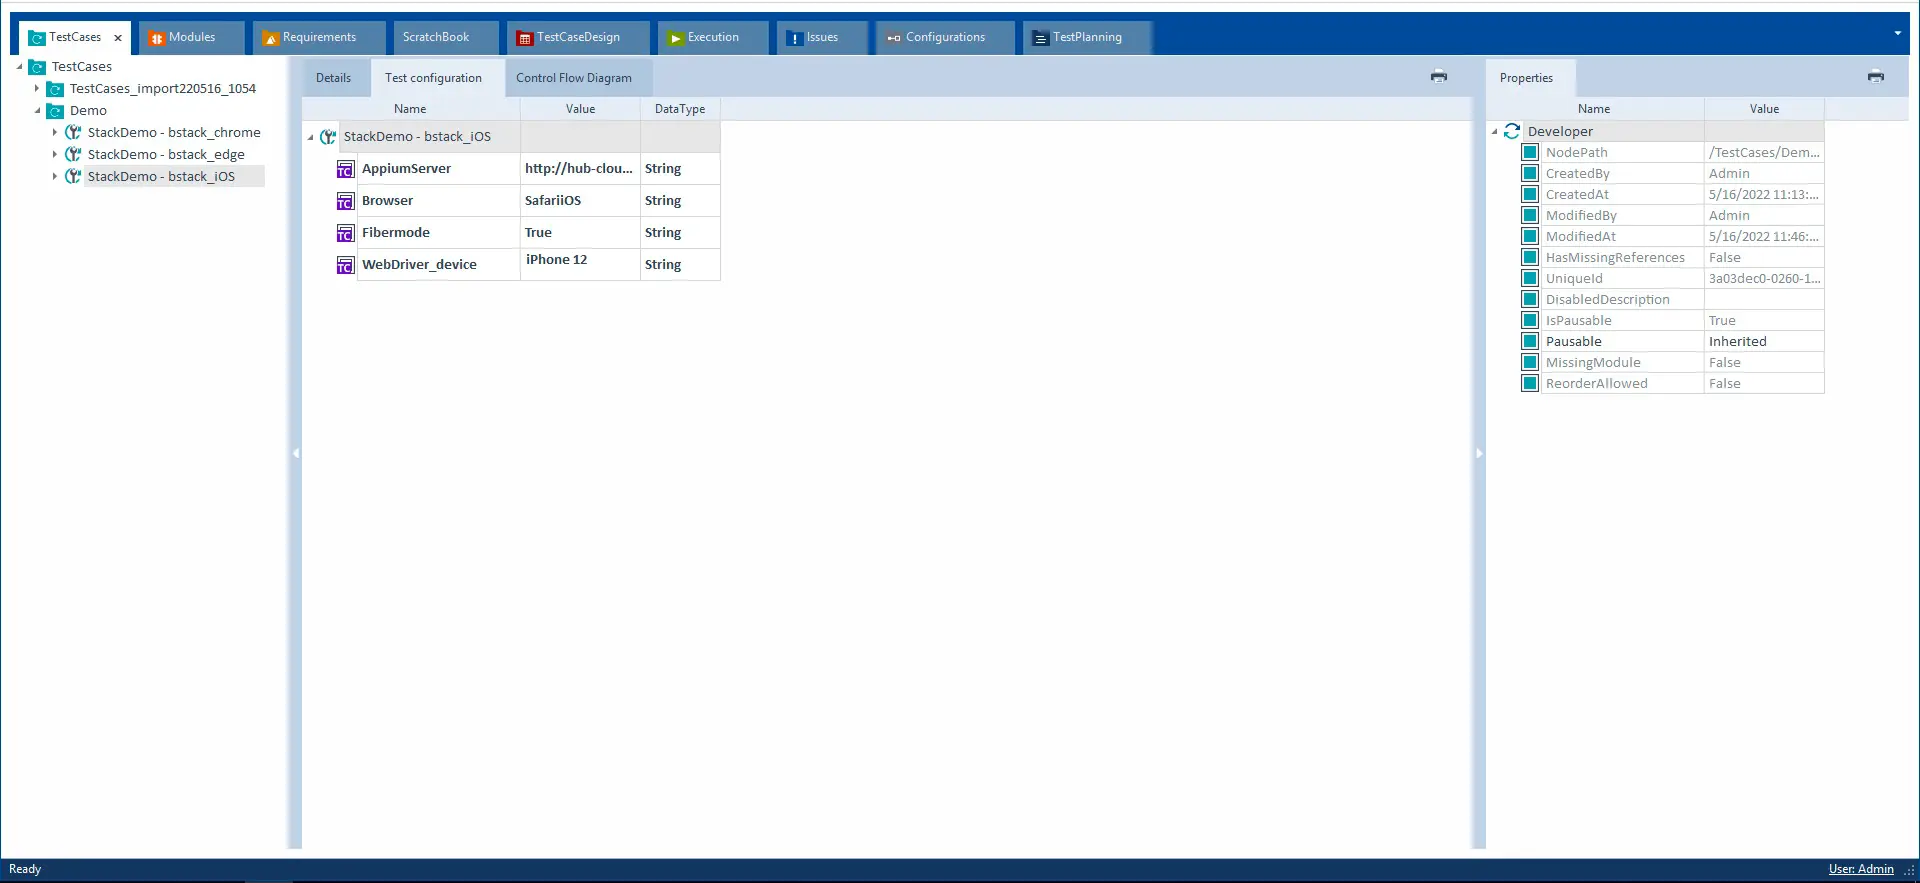Open the Execution tab

coord(712,37)
